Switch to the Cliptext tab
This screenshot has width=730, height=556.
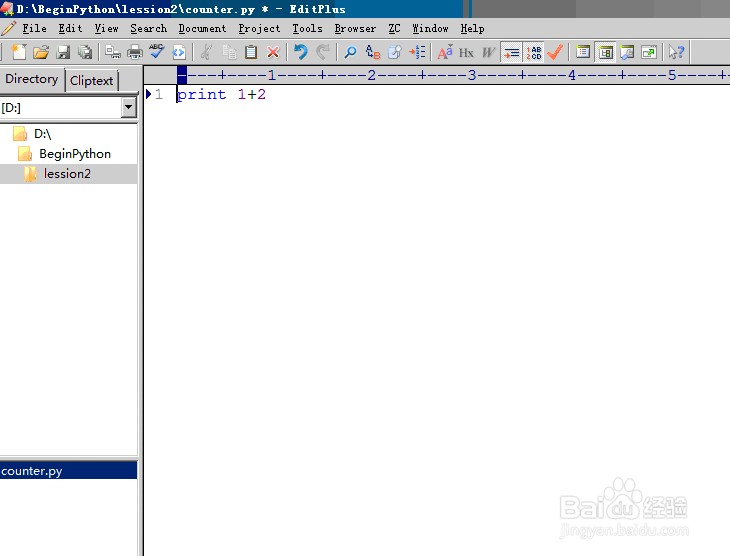coord(91,81)
